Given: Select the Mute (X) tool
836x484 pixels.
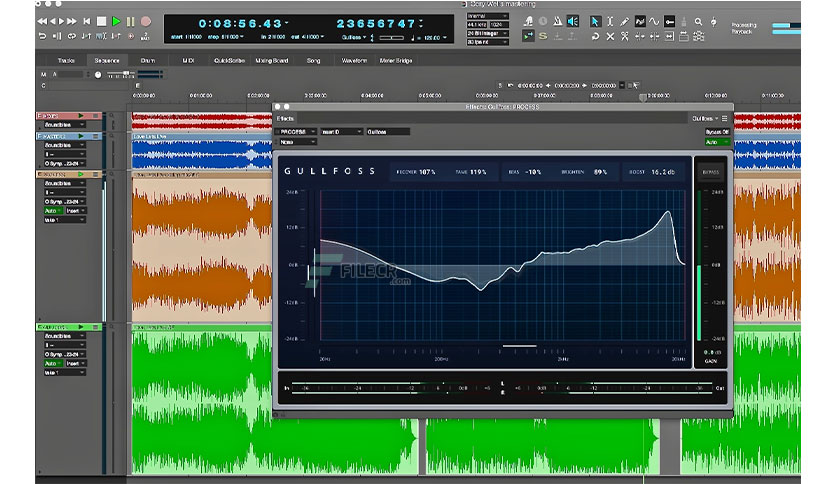Looking at the screenshot, I should click(x=610, y=36).
